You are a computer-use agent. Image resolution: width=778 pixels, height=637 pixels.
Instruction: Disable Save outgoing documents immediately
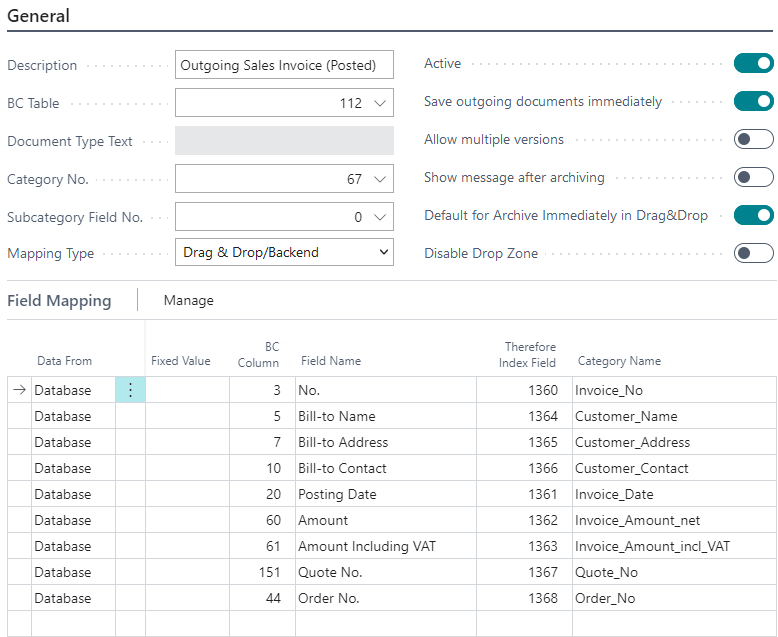753,102
